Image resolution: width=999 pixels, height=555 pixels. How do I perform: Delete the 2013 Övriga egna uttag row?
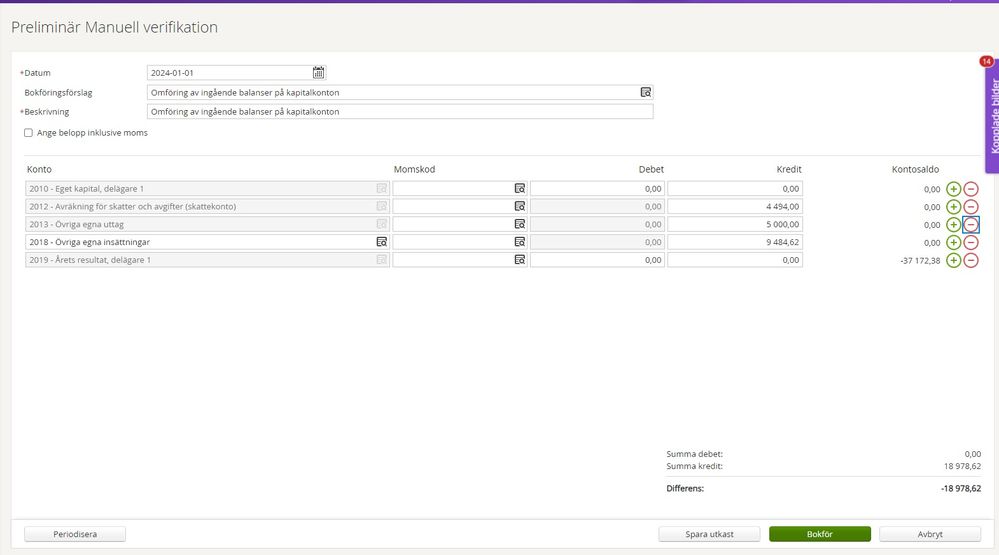(971, 225)
